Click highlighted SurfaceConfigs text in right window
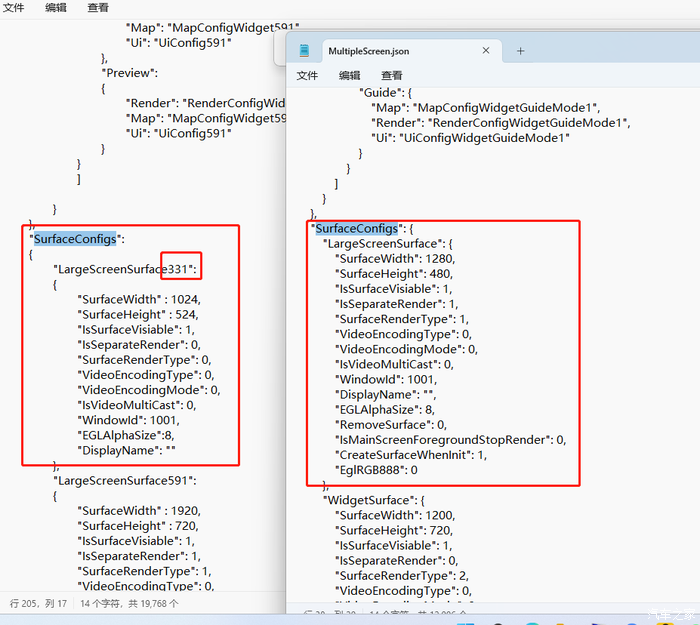This screenshot has height=625, width=700. [356, 229]
